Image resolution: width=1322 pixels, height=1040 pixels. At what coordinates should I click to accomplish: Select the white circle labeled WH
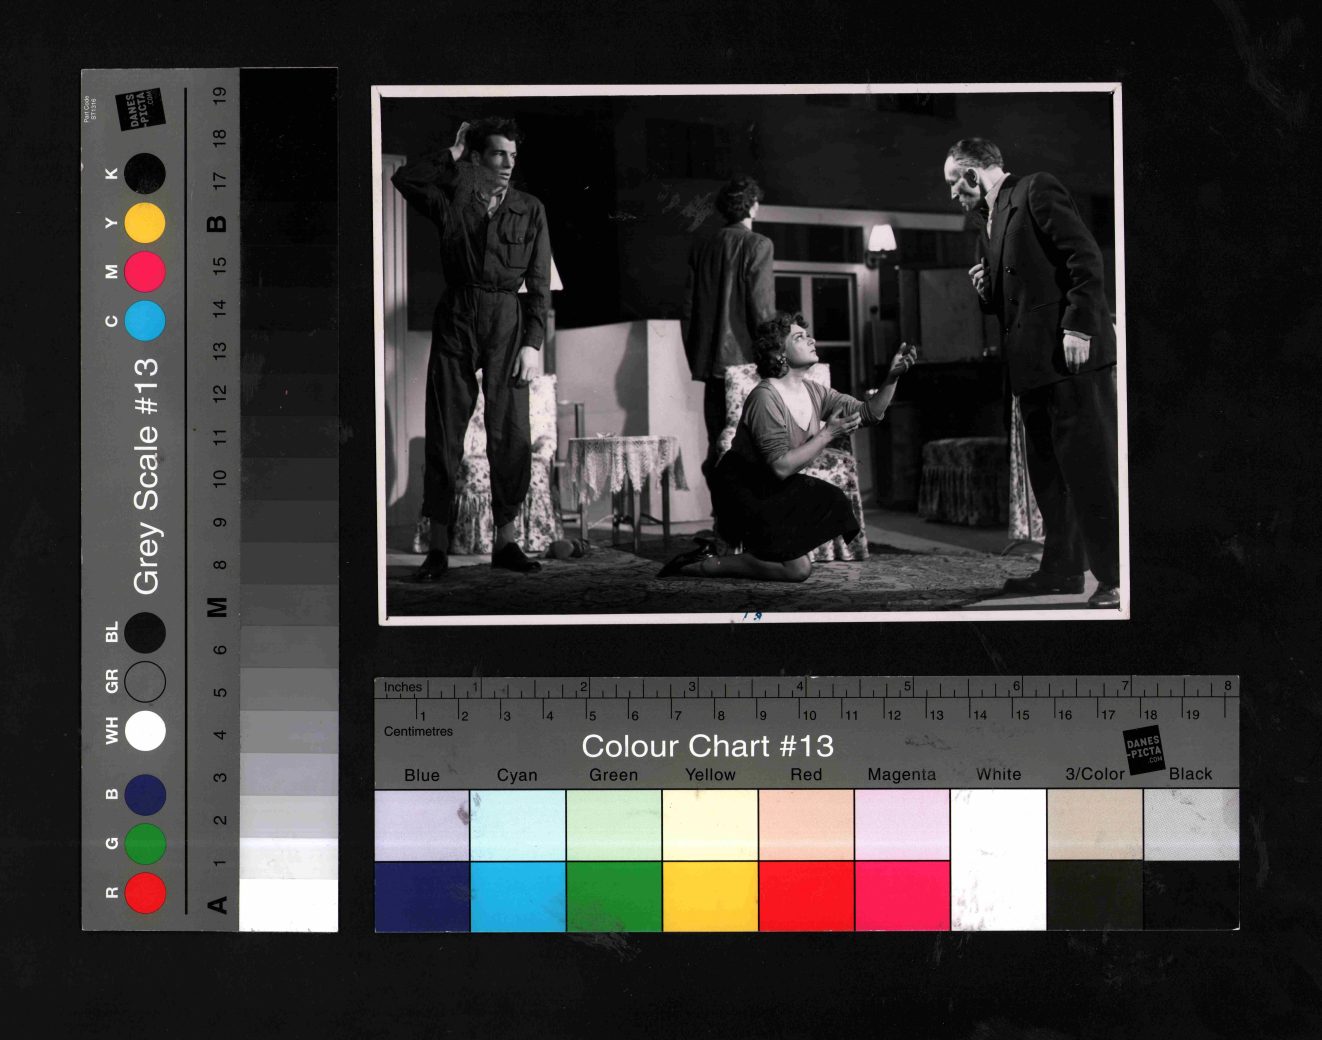tap(145, 730)
